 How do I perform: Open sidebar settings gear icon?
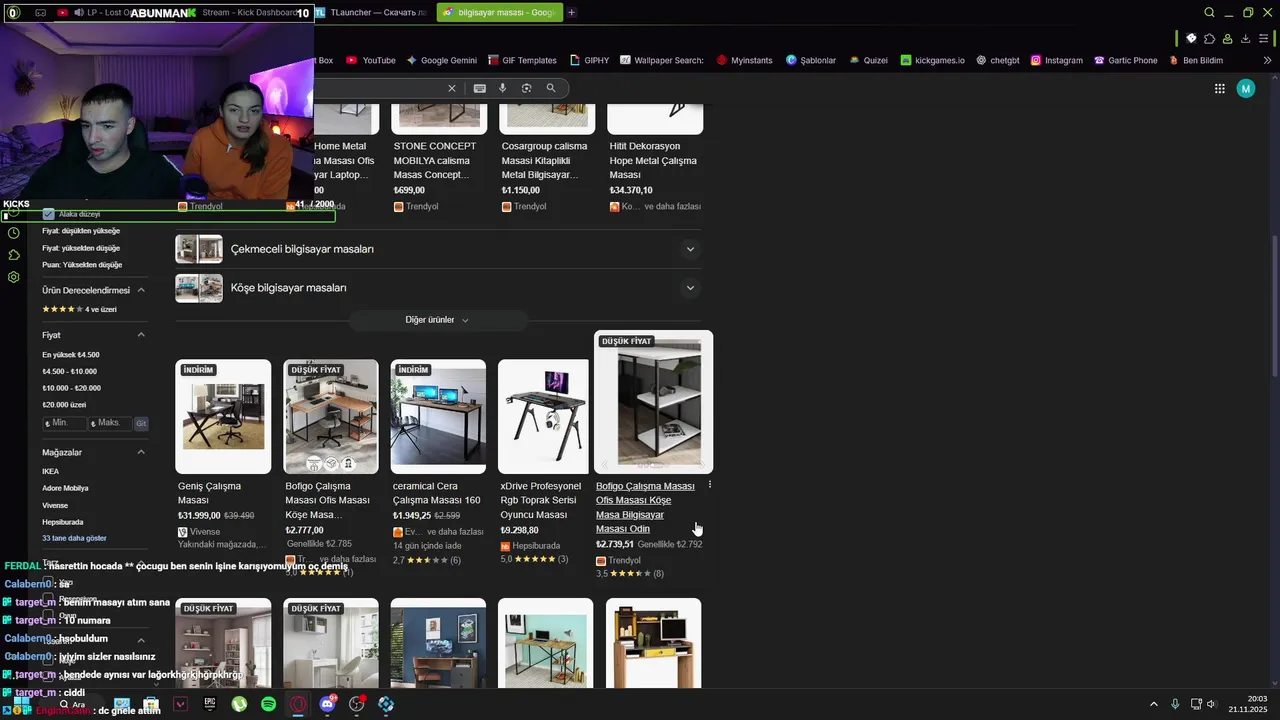pos(13,277)
